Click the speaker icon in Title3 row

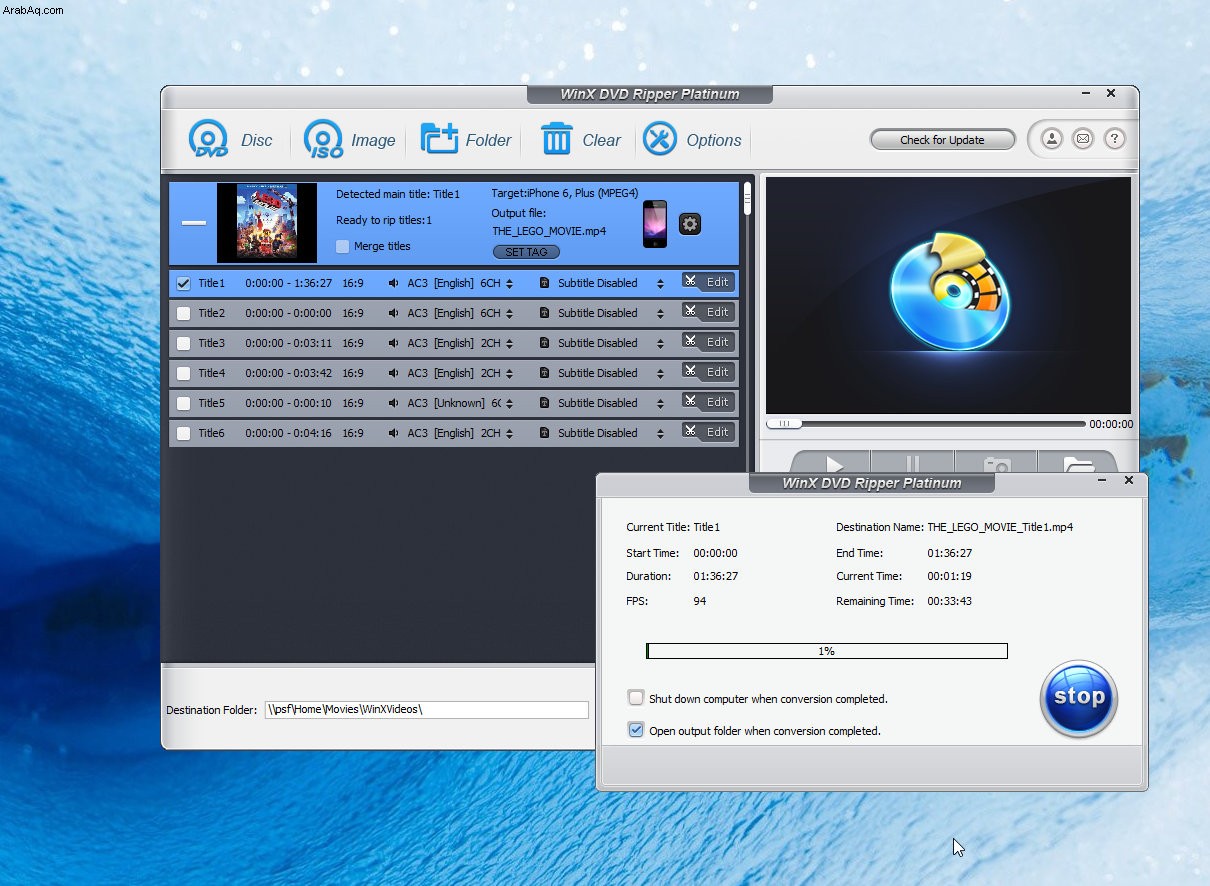393,343
